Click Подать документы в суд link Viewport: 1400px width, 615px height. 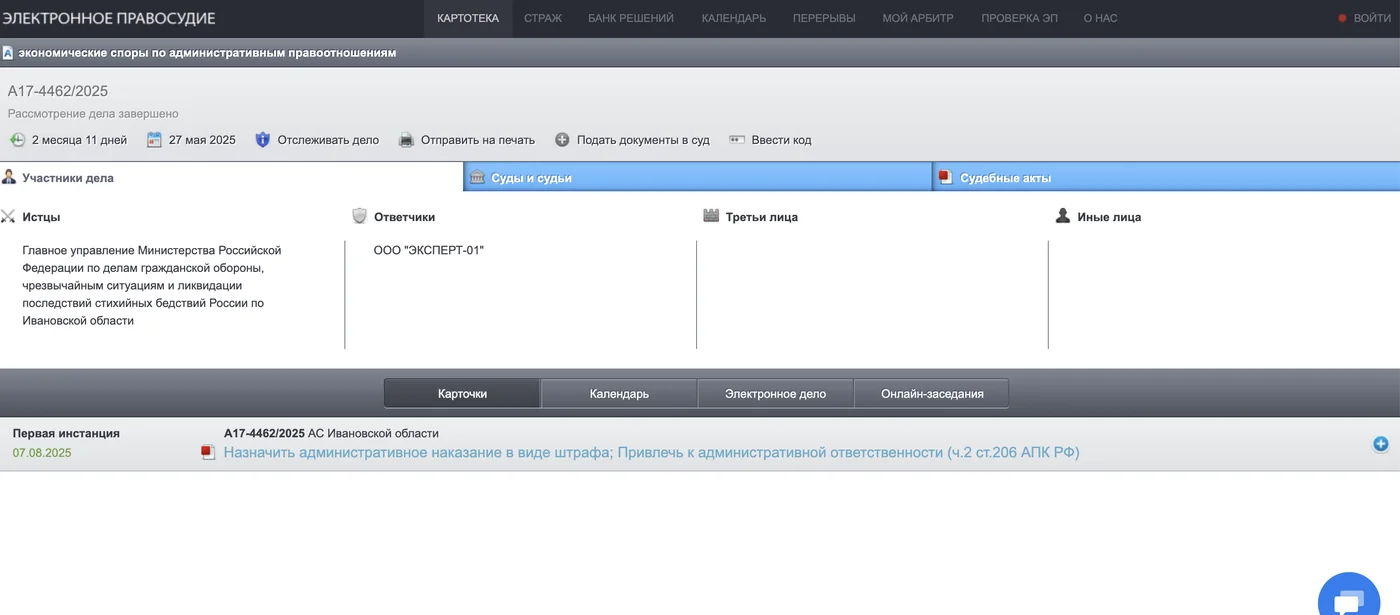pos(643,140)
